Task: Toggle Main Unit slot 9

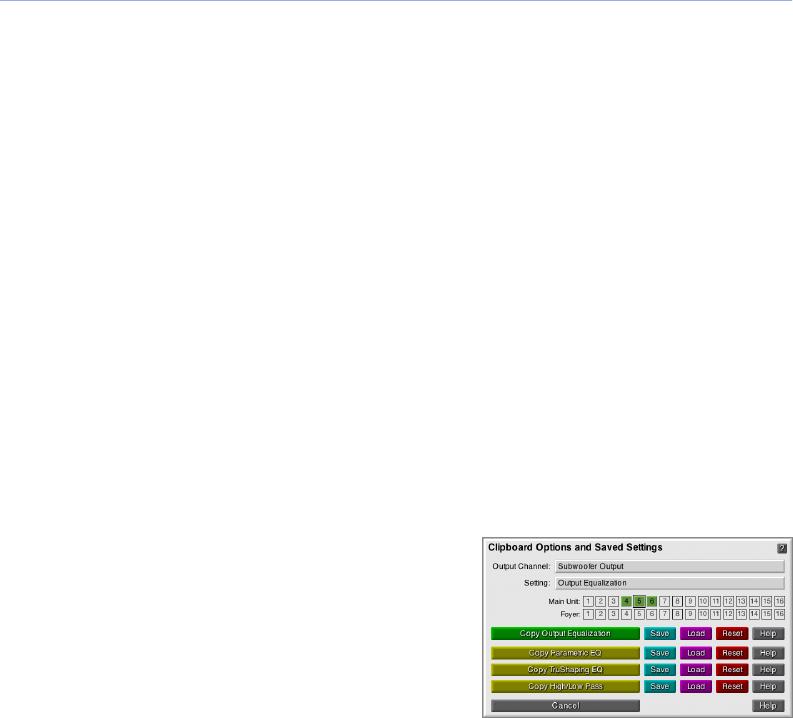Action: [690, 601]
